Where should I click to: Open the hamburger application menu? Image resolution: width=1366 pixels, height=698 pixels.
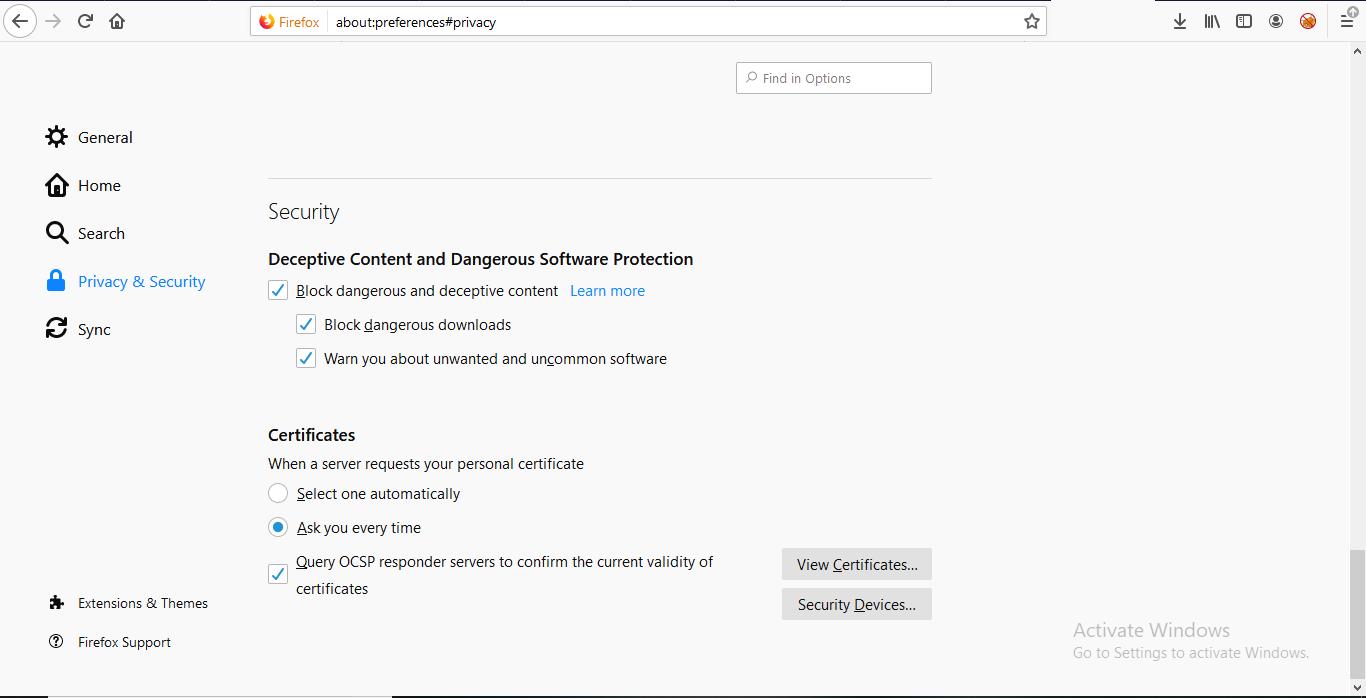1347,21
